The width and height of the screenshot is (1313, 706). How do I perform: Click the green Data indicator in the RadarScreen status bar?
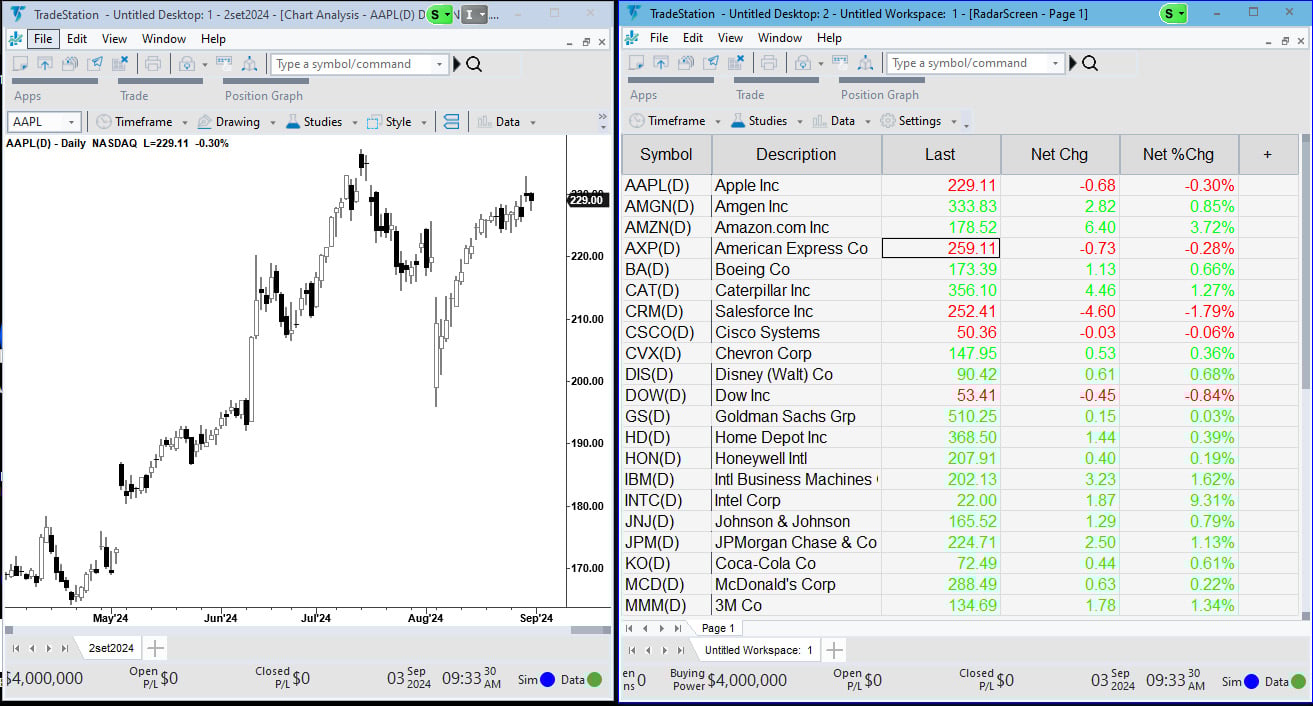(x=1298, y=681)
